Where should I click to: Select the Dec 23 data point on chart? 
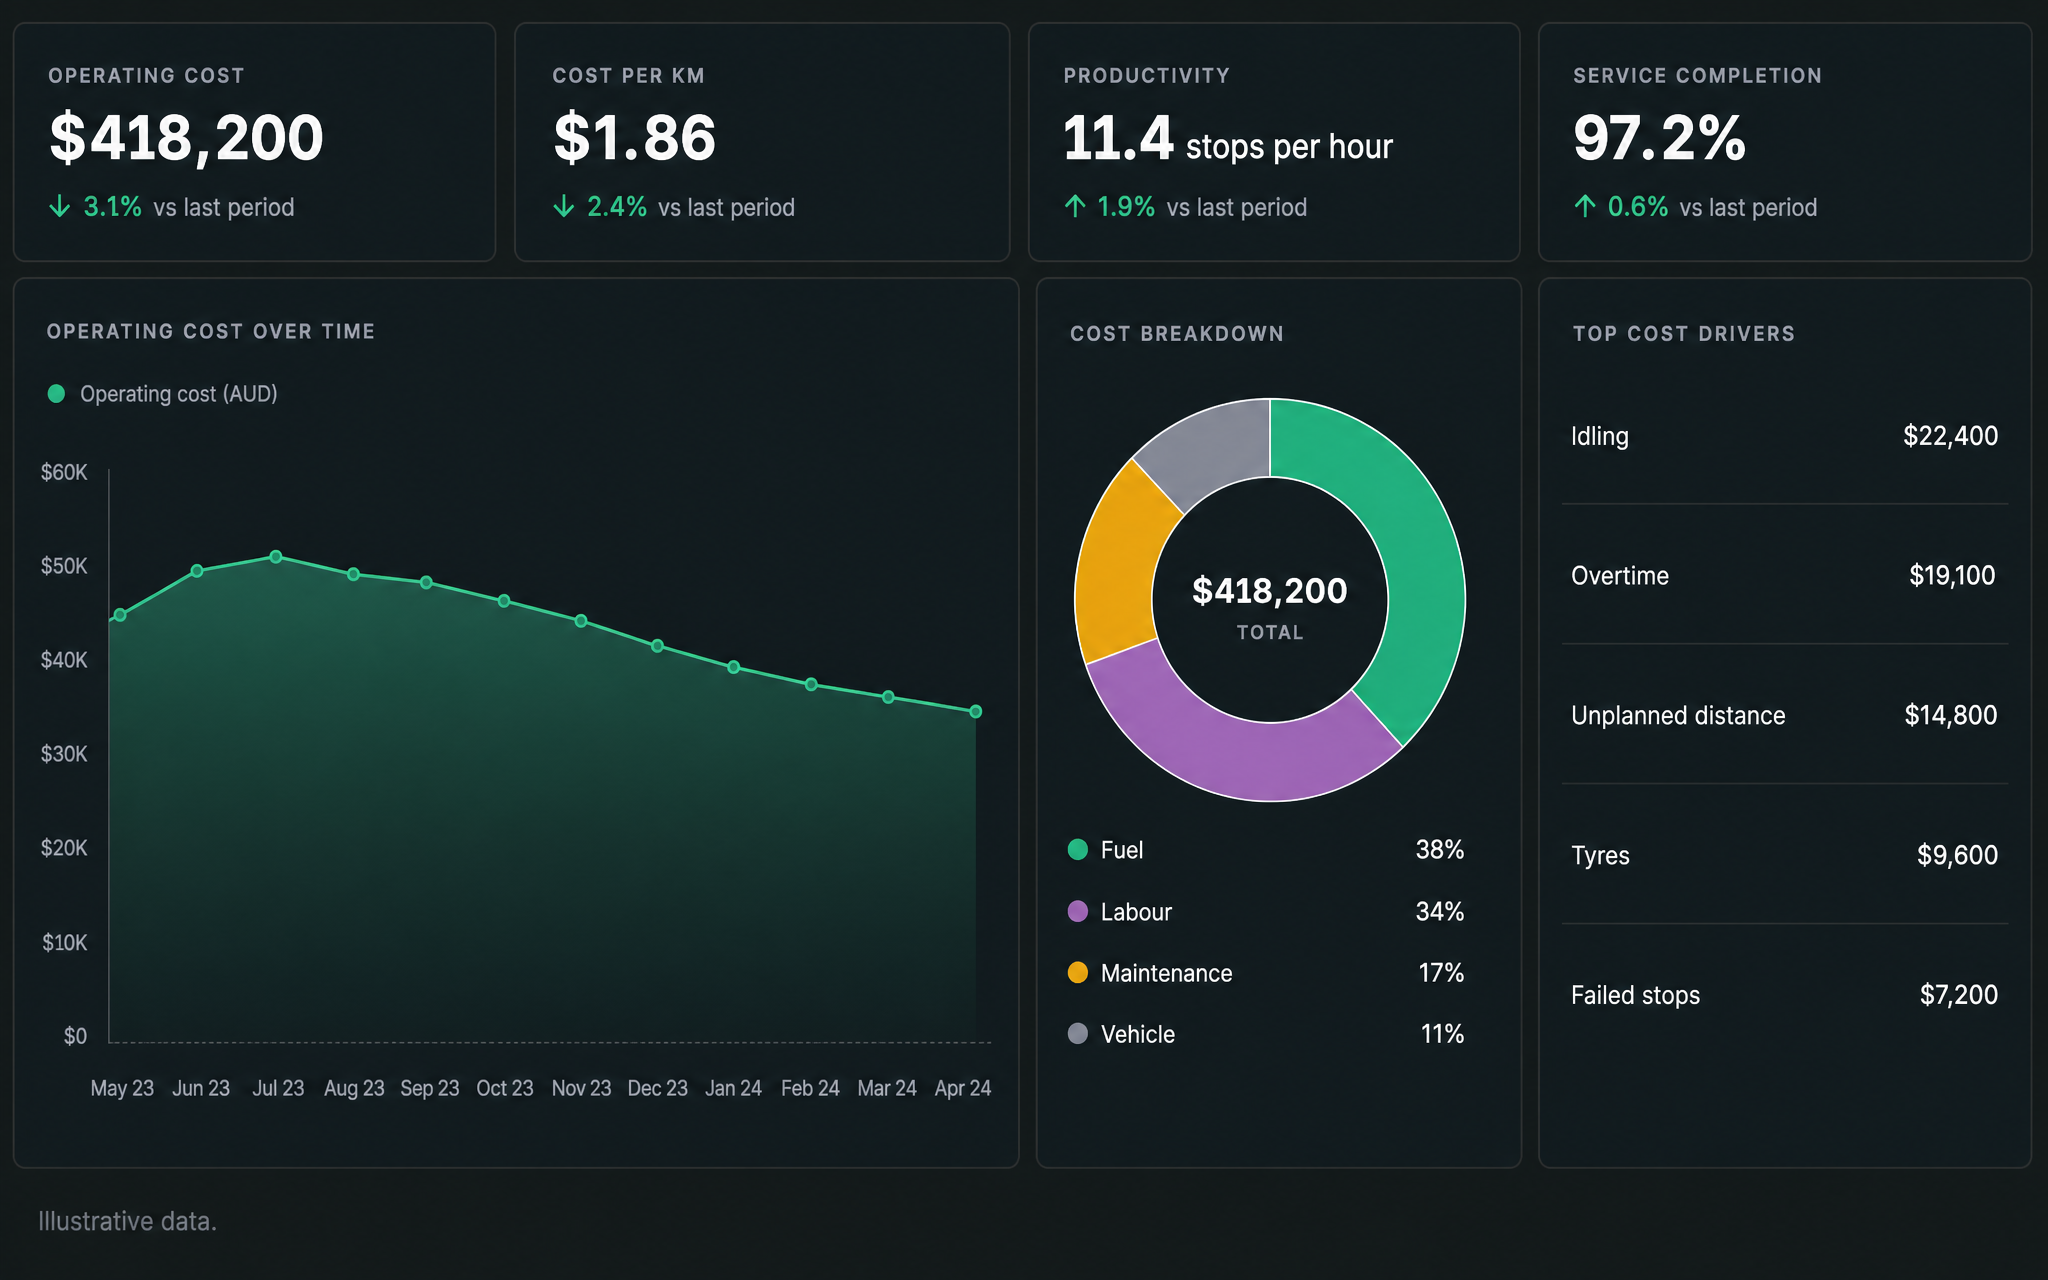pos(657,646)
